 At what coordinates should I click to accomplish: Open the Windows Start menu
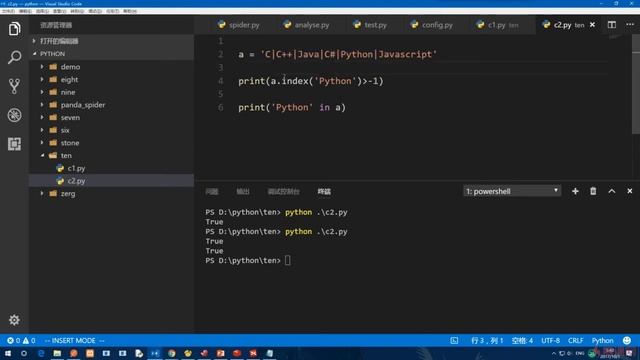[8, 353]
